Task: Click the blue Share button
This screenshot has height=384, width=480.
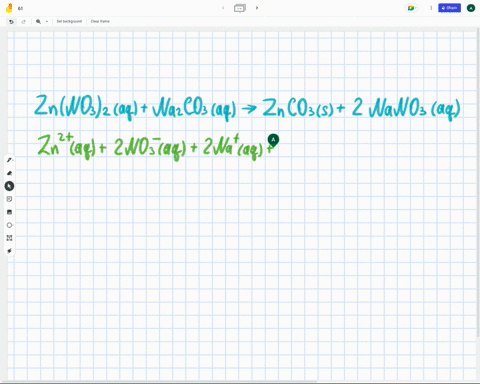Action: [x=449, y=8]
